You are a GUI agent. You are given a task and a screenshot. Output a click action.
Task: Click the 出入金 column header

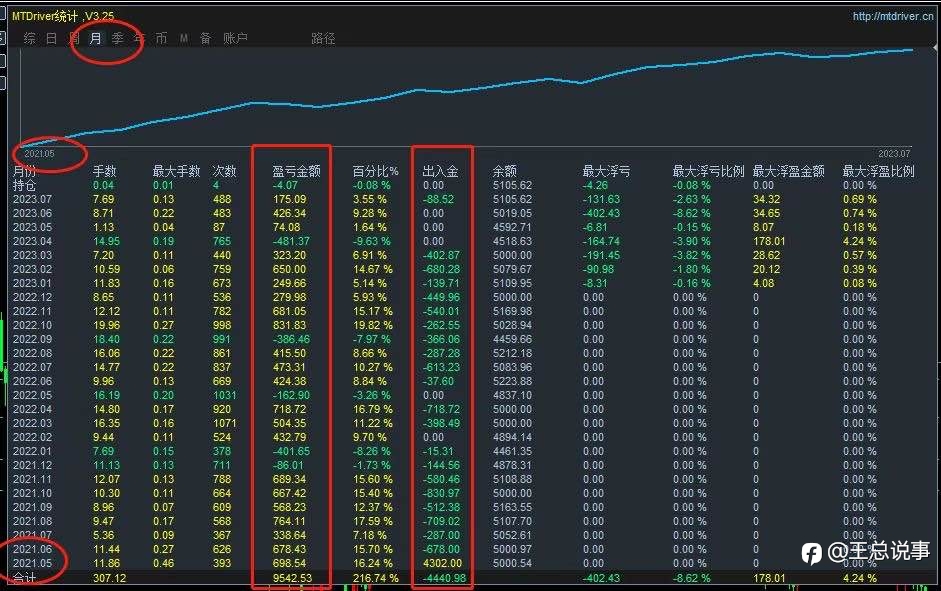[440, 171]
